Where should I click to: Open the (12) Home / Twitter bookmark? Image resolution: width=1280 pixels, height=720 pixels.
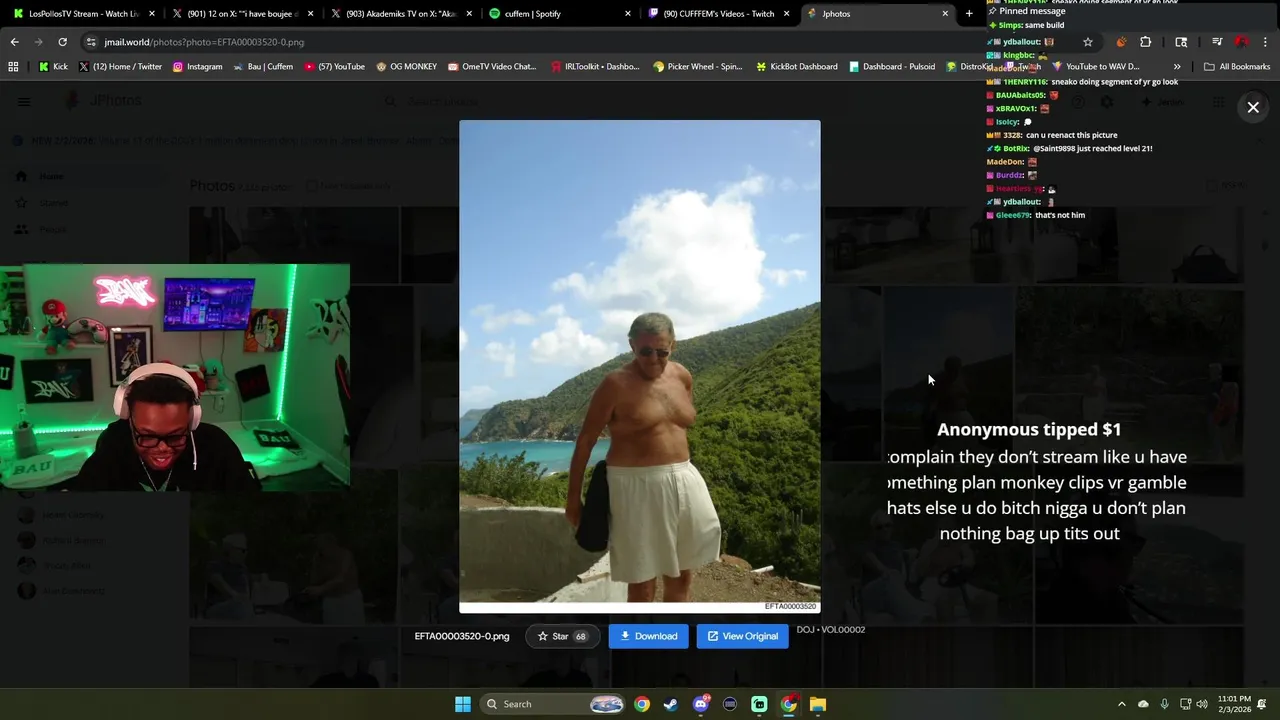(x=120, y=67)
